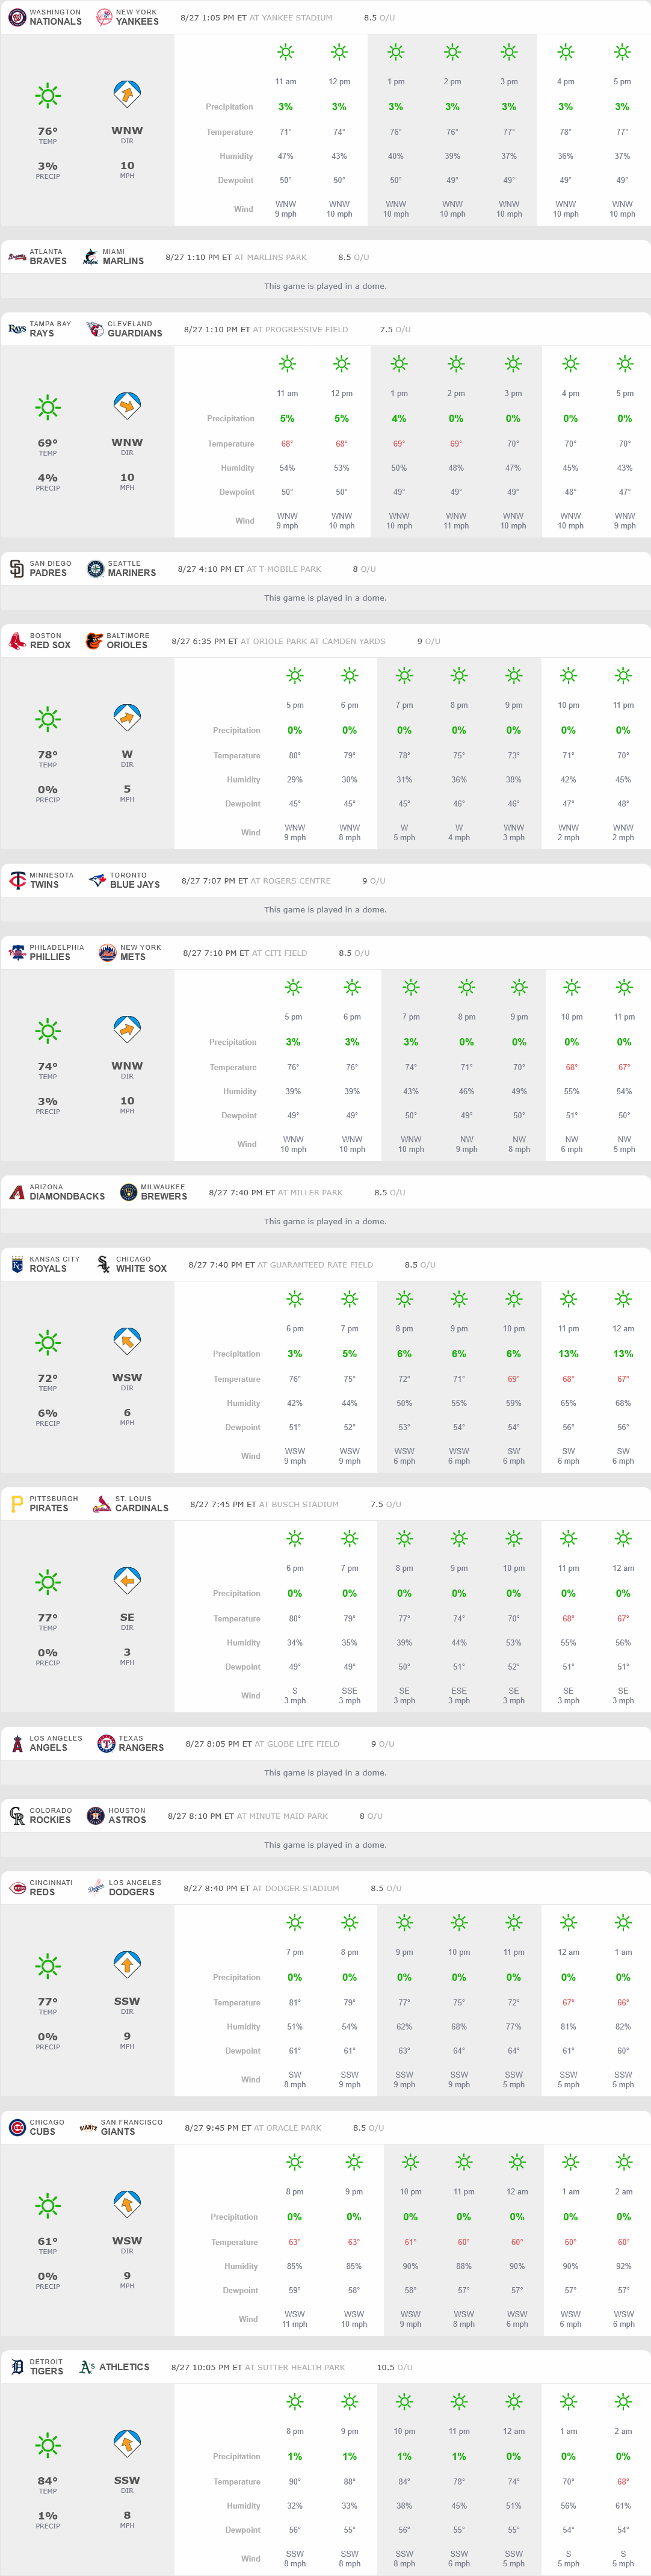Click the Tampa Bay Rays logo

(17, 329)
